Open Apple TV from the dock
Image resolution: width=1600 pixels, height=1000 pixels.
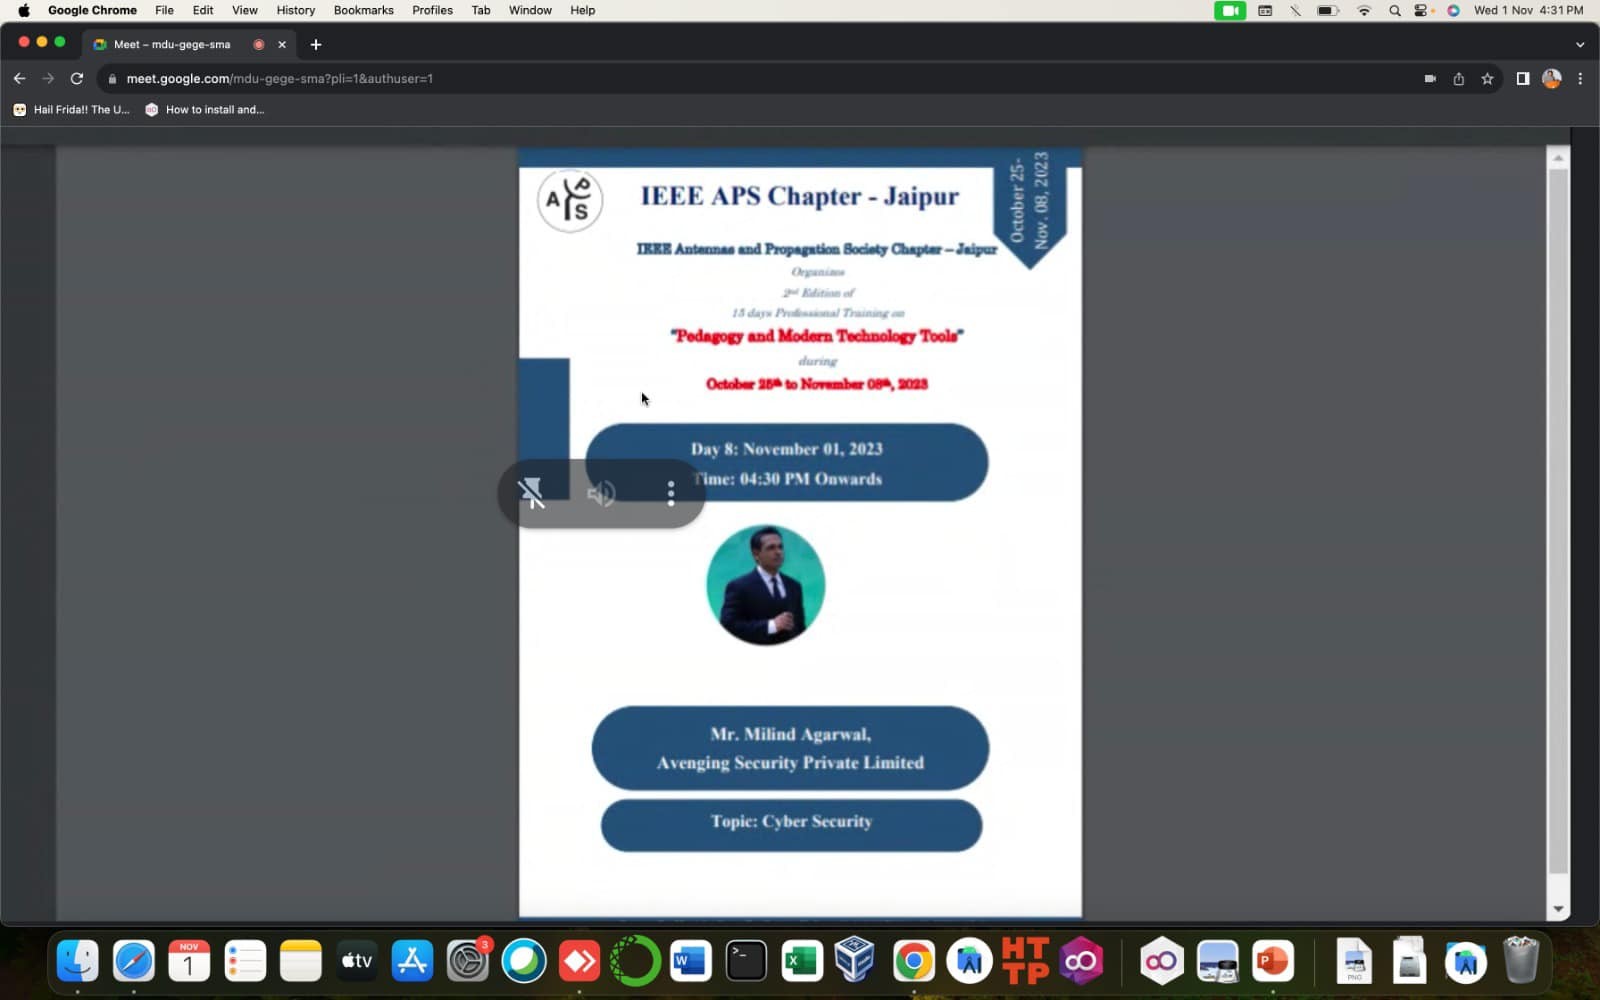tap(356, 961)
